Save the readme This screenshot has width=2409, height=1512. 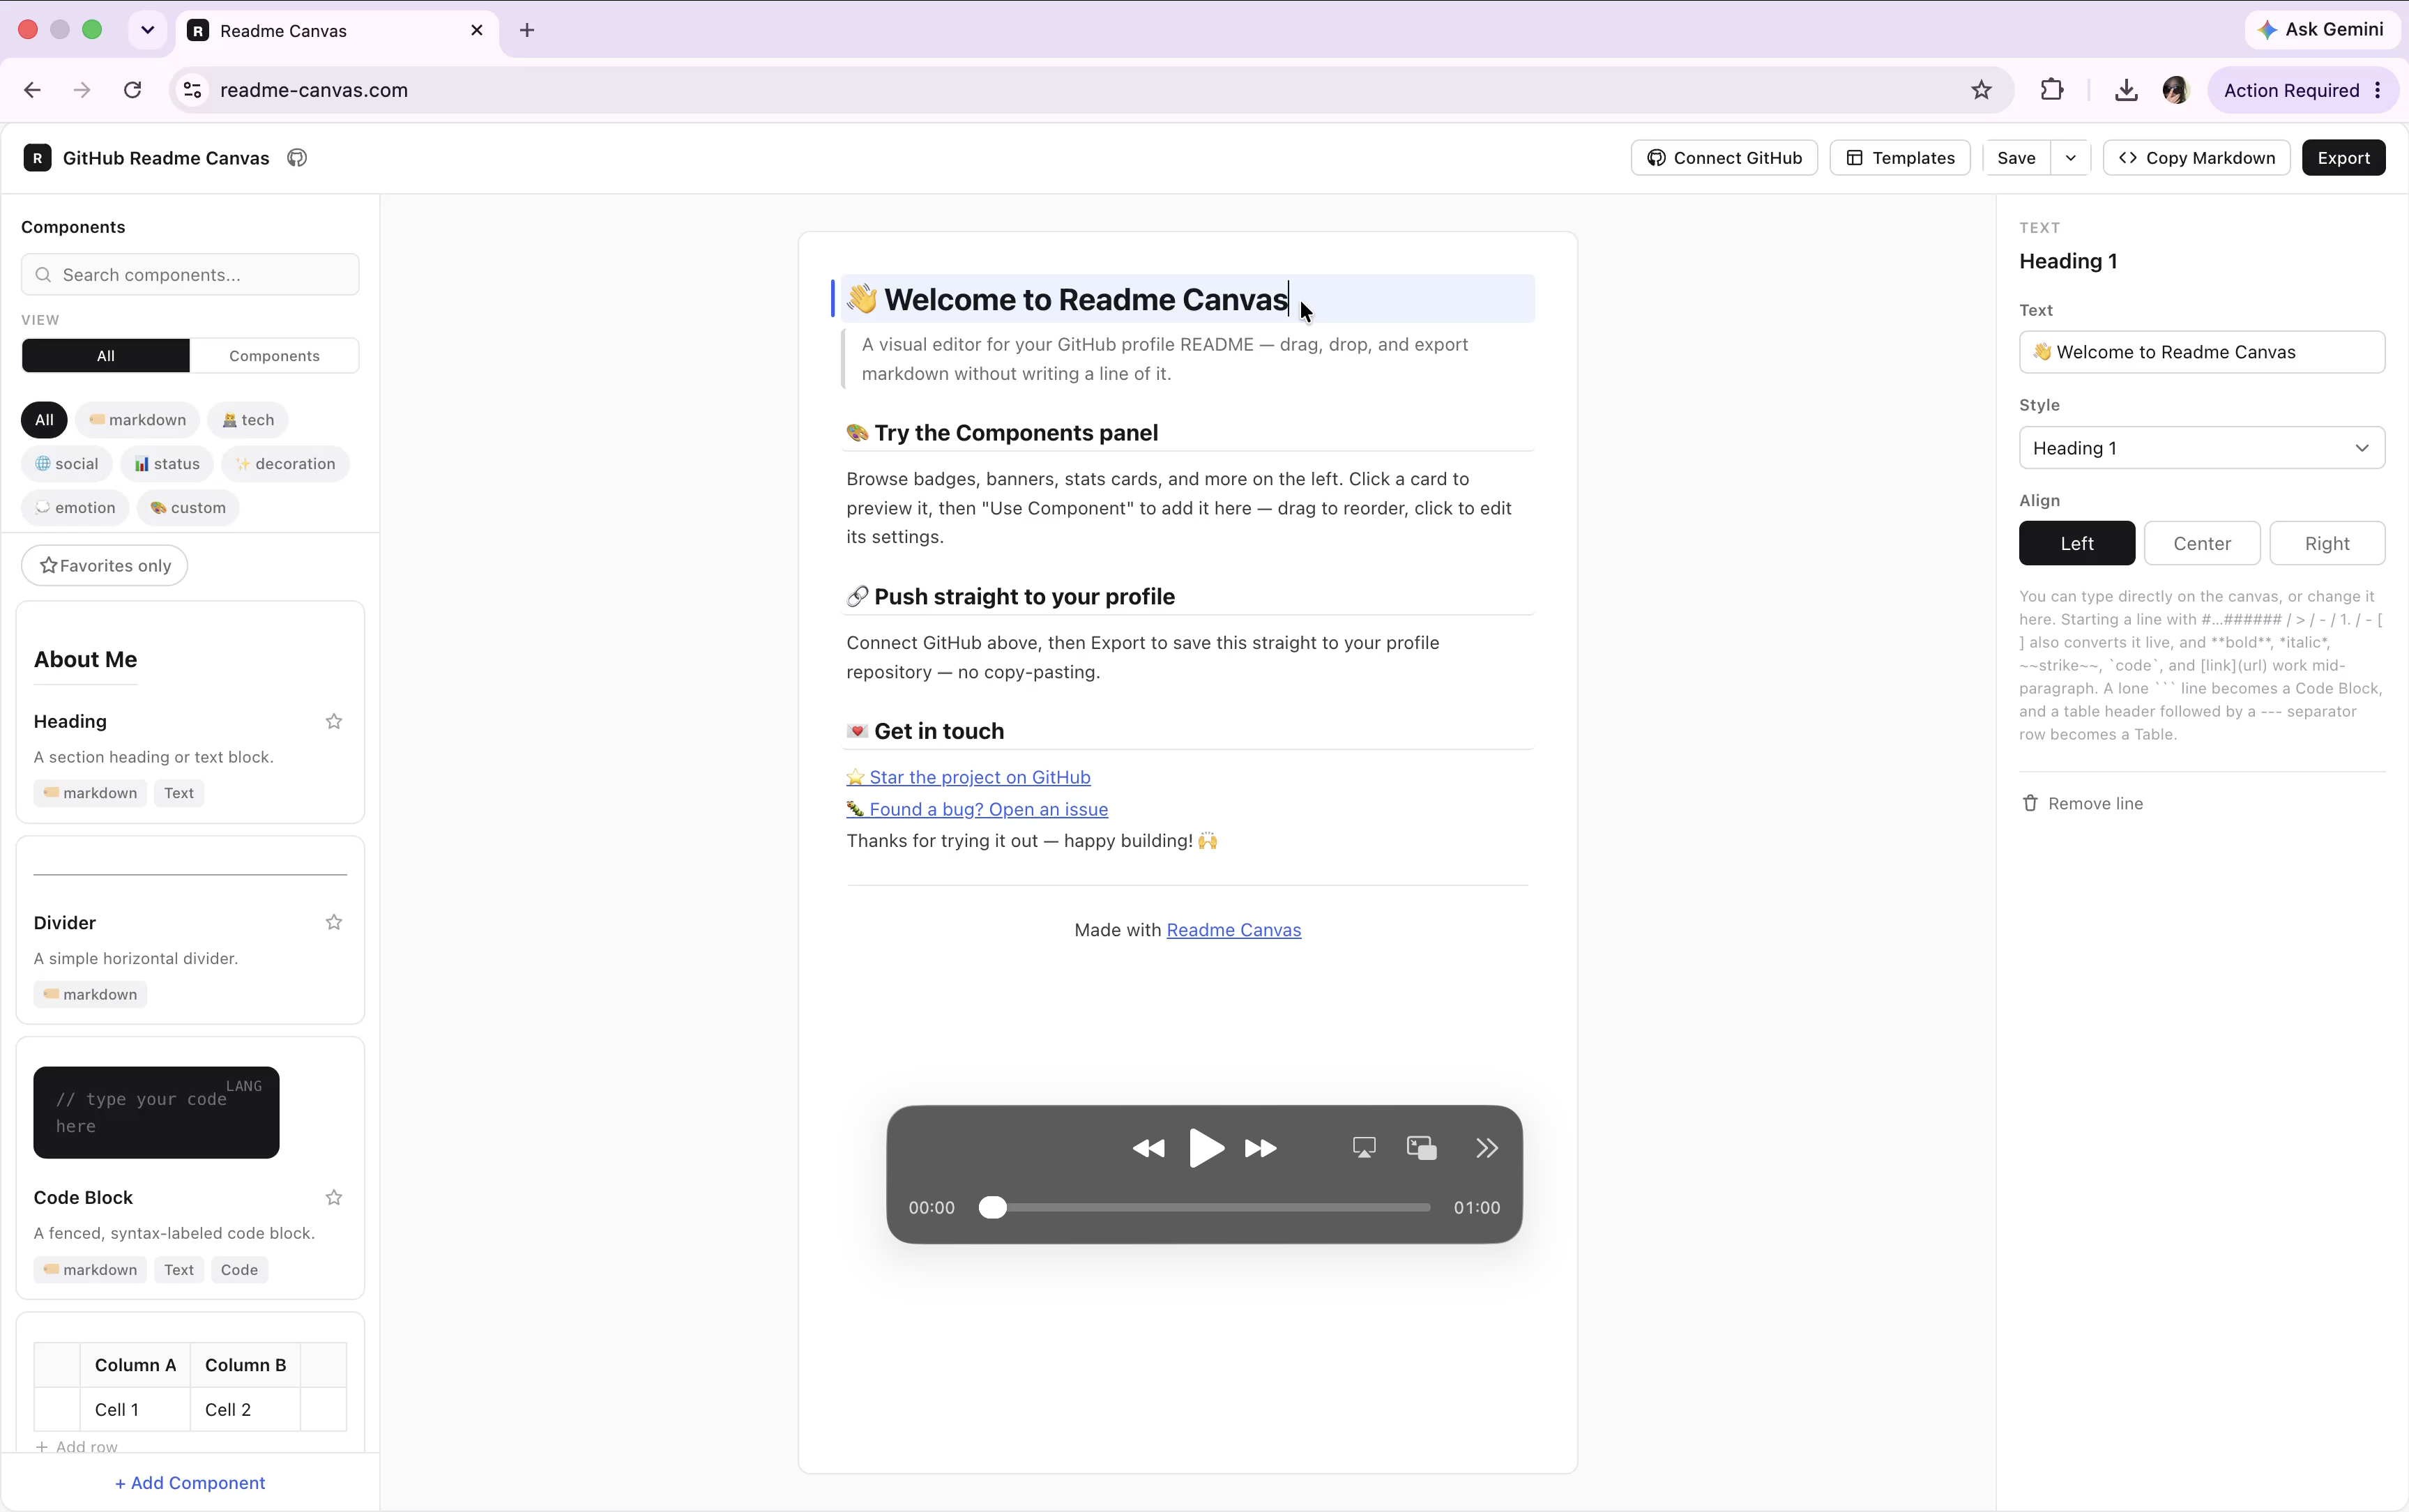[2016, 158]
